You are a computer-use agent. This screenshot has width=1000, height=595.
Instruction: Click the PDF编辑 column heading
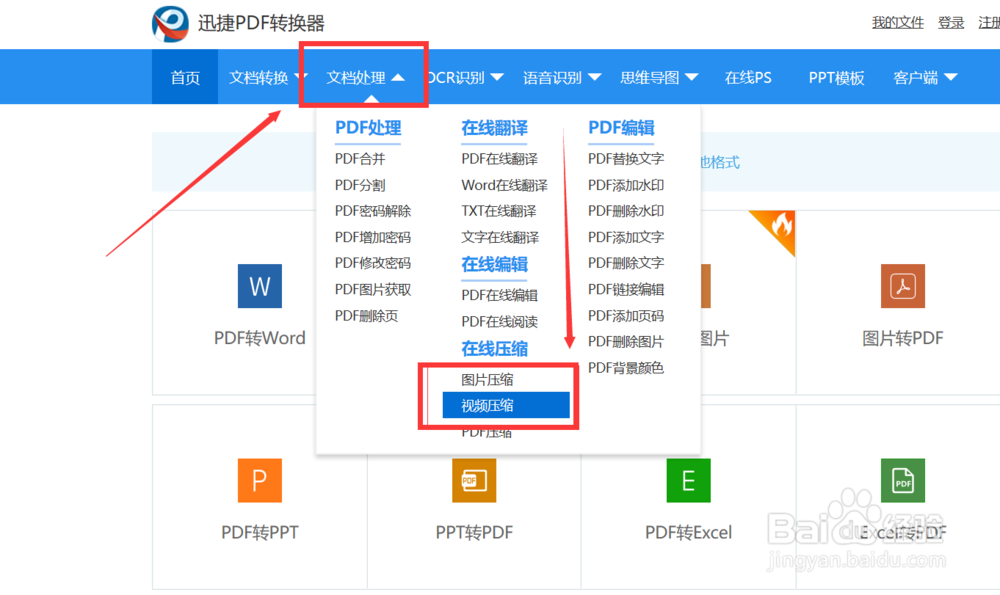point(621,128)
